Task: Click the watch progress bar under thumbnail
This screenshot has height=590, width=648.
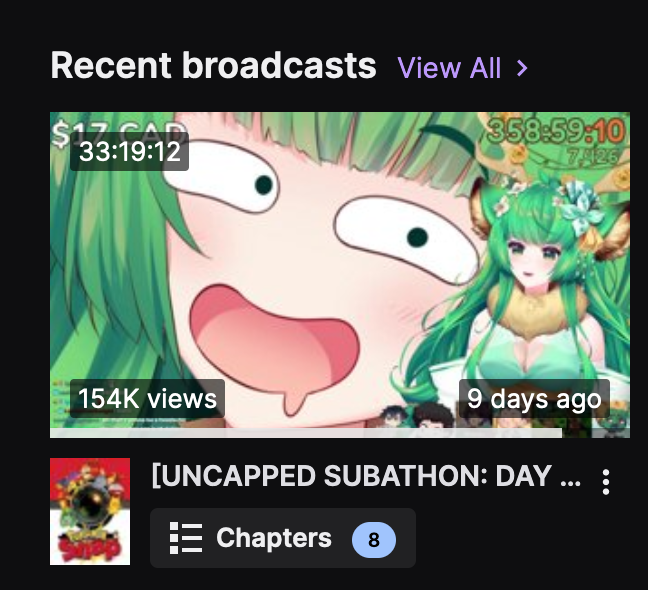Action: 306,433
